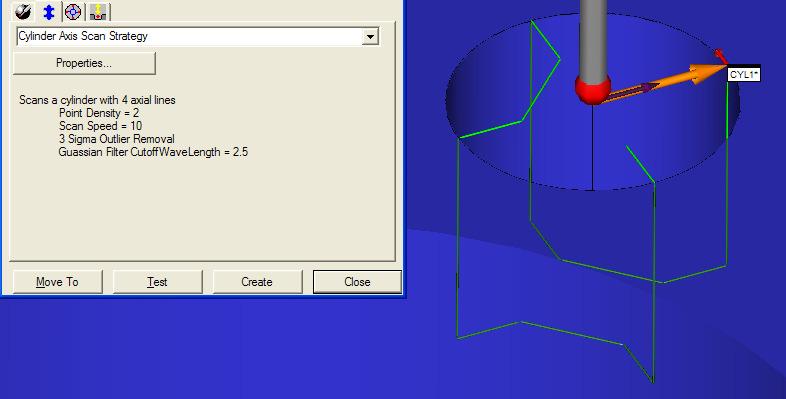Click the Gaussian Filter cutoff text line
Viewport: 786px width, 399px height.
(153, 152)
